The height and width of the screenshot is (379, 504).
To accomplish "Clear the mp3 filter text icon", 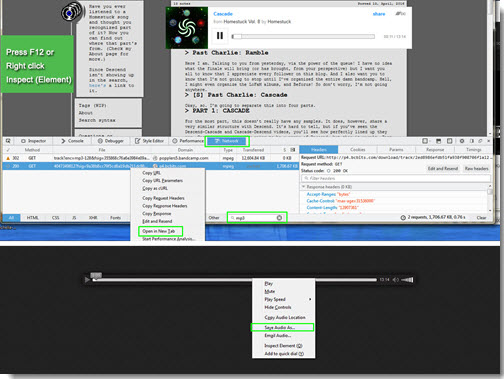I will [x=279, y=218].
